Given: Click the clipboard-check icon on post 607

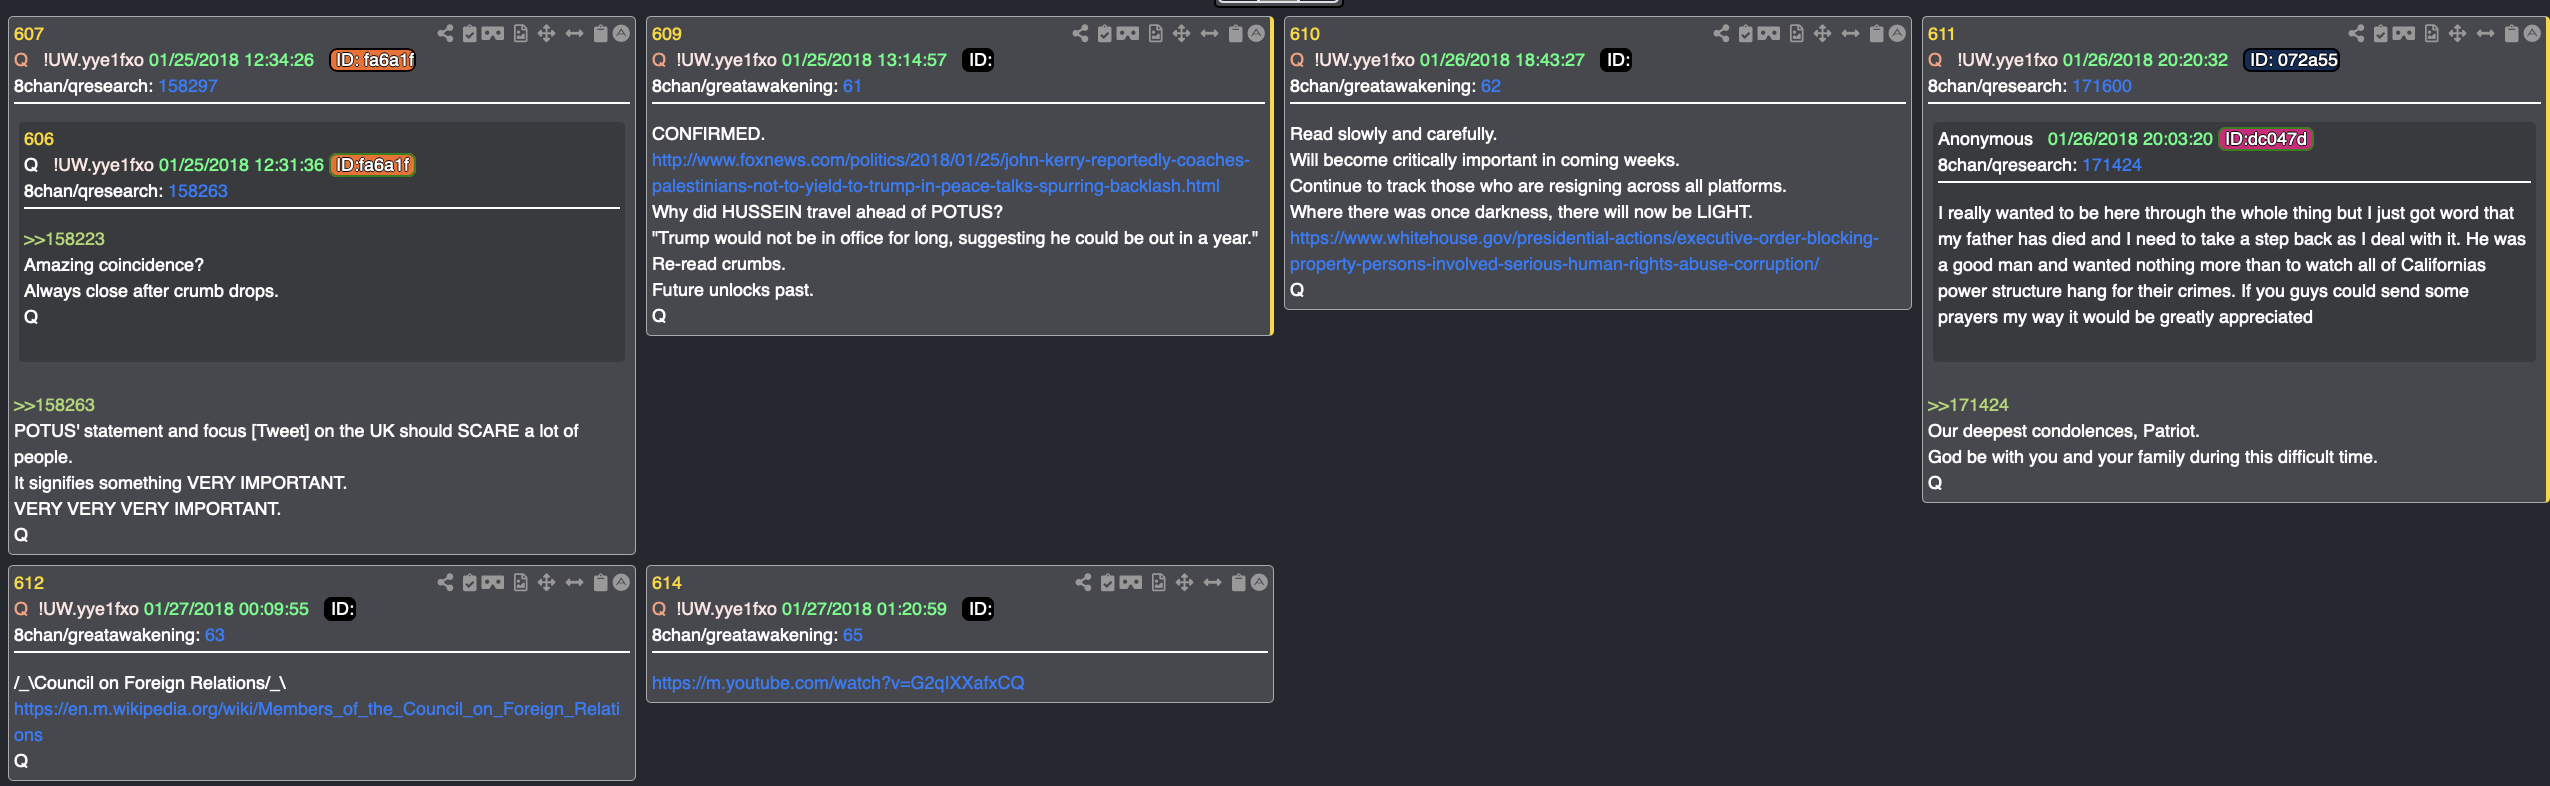Looking at the screenshot, I should tap(469, 33).
